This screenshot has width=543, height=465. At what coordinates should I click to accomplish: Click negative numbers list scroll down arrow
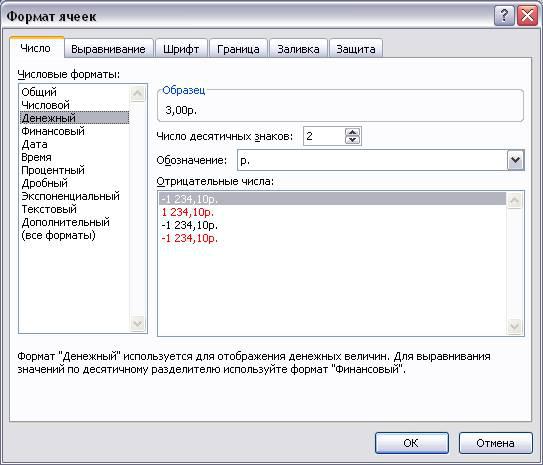coord(514,326)
